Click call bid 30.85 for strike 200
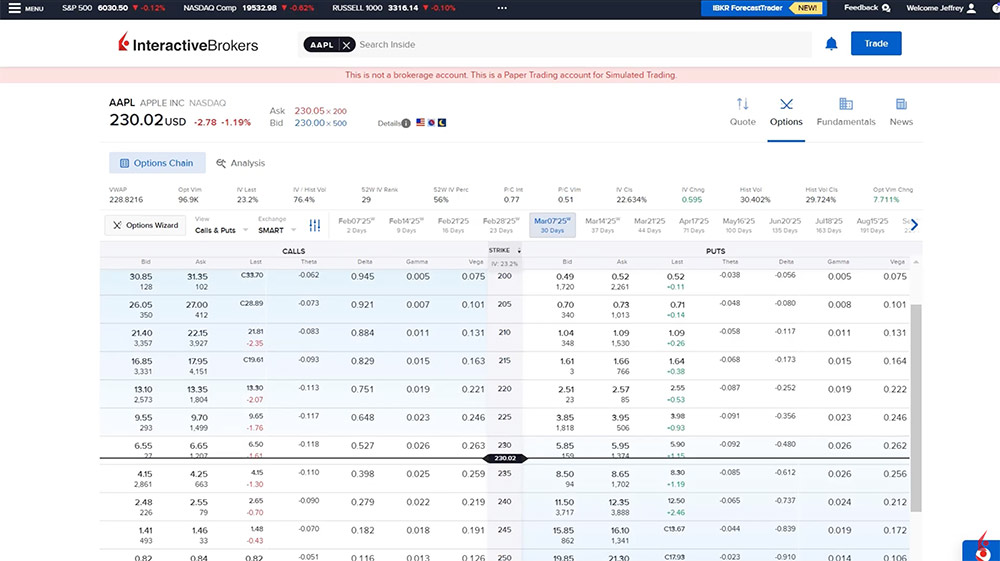Viewport: 1000px width, 561px height. click(x=141, y=277)
